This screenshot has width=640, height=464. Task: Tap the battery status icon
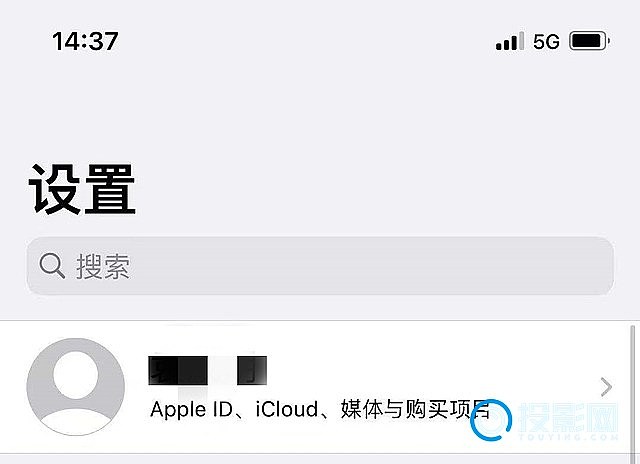[x=589, y=41]
